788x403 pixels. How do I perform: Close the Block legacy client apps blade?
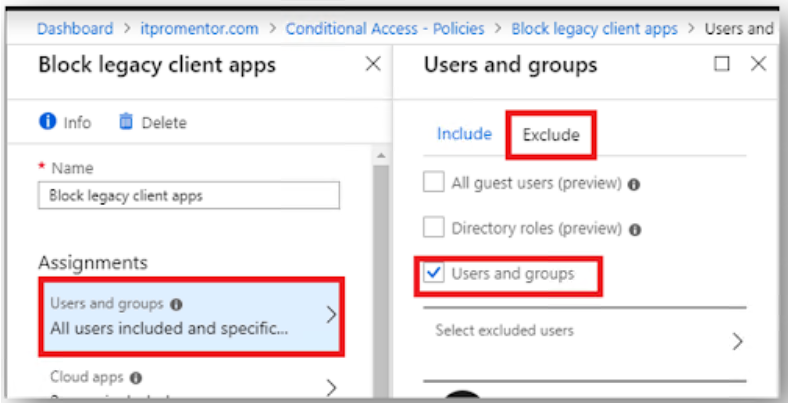[372, 65]
